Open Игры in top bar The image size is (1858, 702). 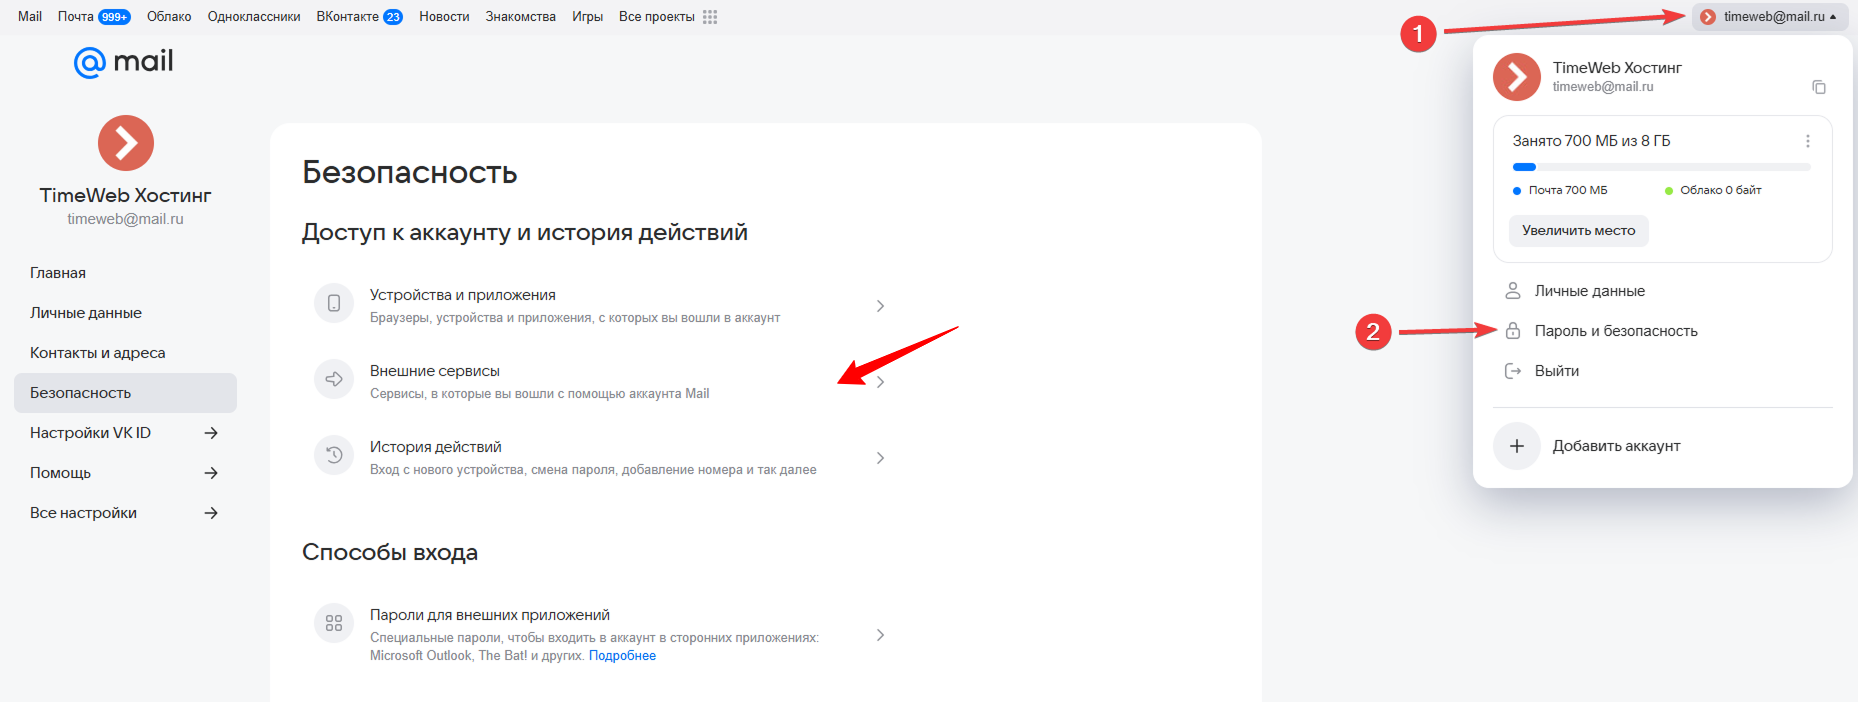[588, 17]
